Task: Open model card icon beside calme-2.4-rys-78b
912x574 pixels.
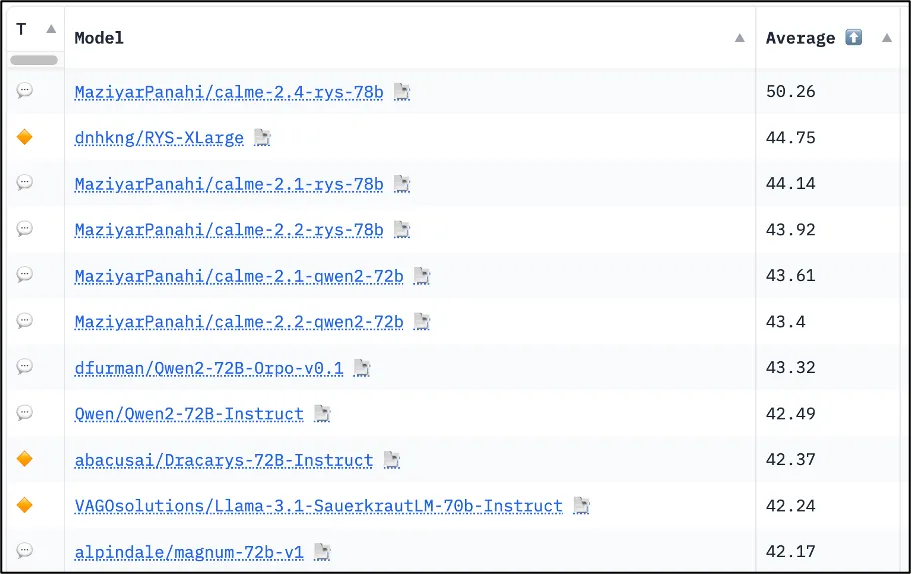Action: click(x=402, y=92)
